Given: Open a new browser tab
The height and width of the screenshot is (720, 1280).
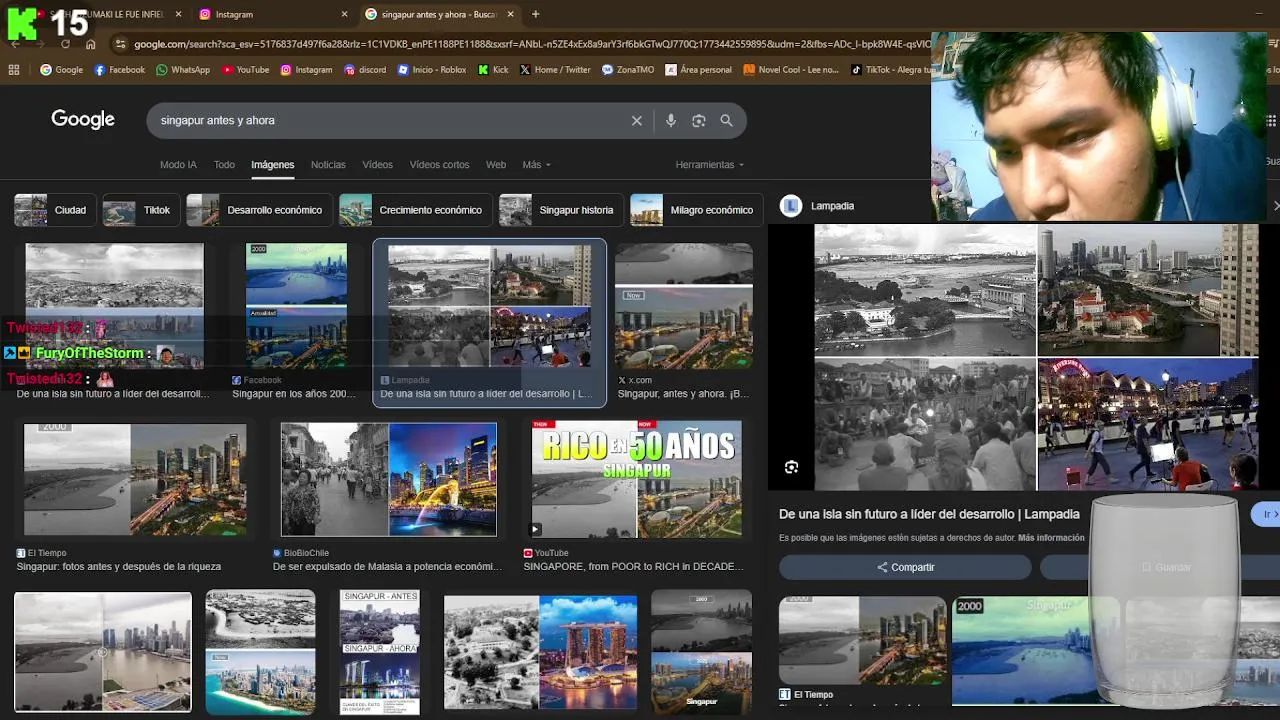Looking at the screenshot, I should pos(535,14).
